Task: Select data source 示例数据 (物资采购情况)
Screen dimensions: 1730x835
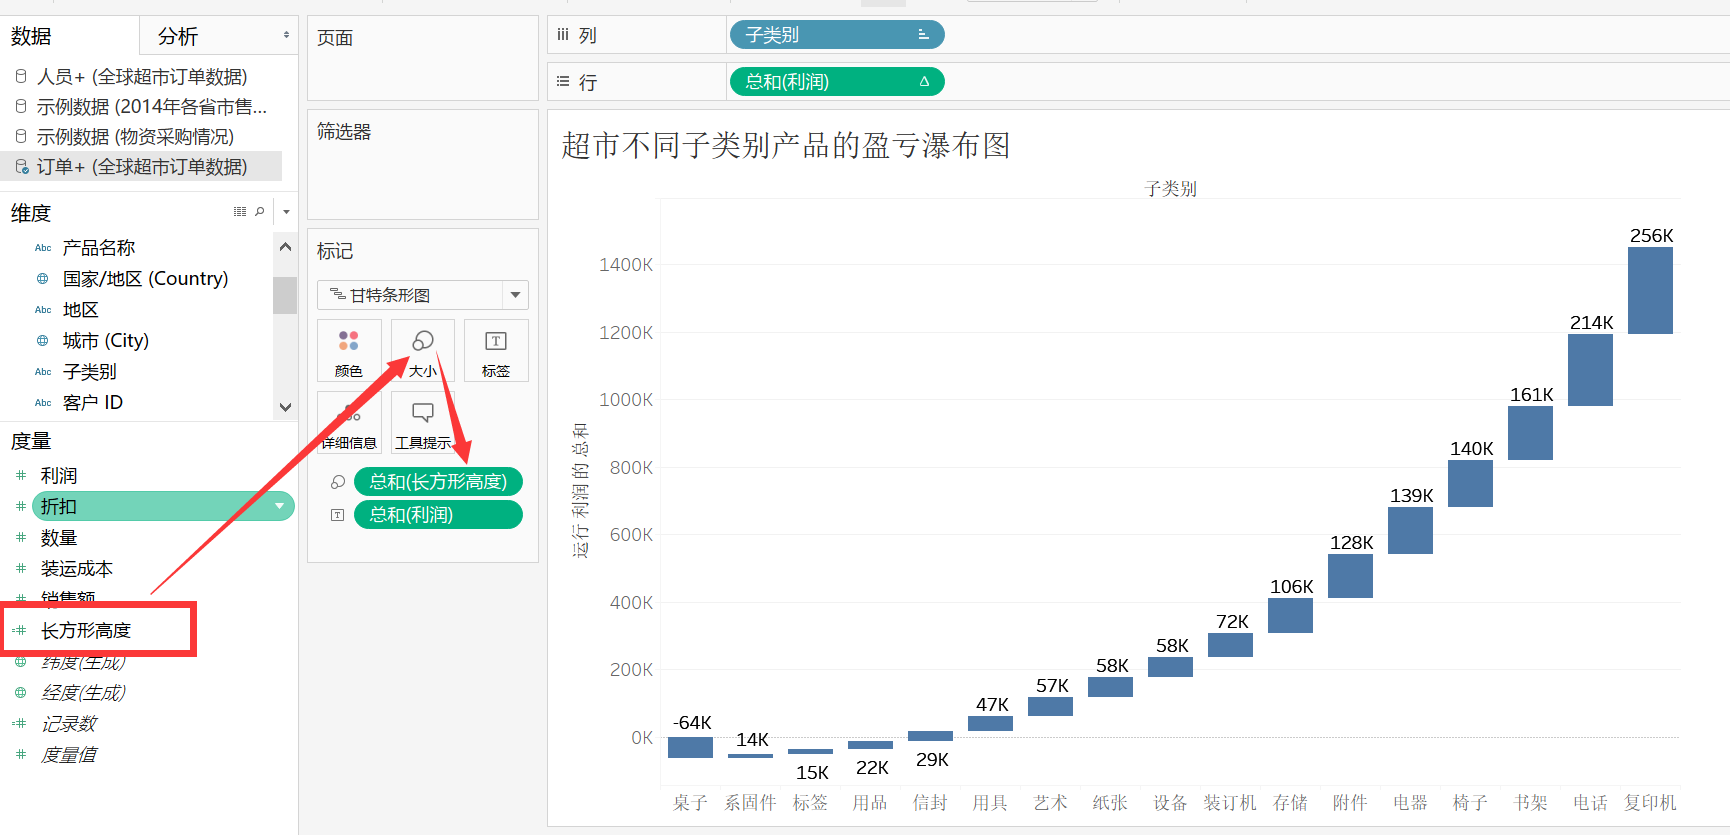Action: (135, 136)
